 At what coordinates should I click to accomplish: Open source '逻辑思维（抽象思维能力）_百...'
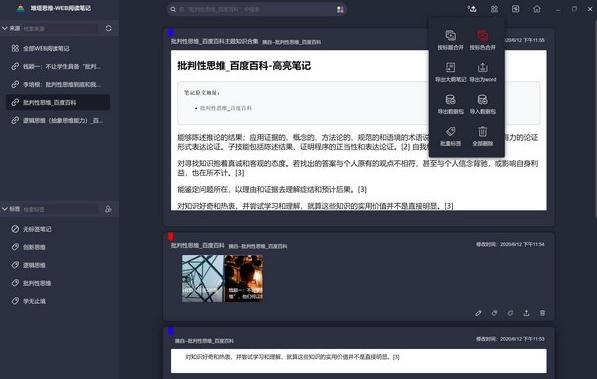58,120
